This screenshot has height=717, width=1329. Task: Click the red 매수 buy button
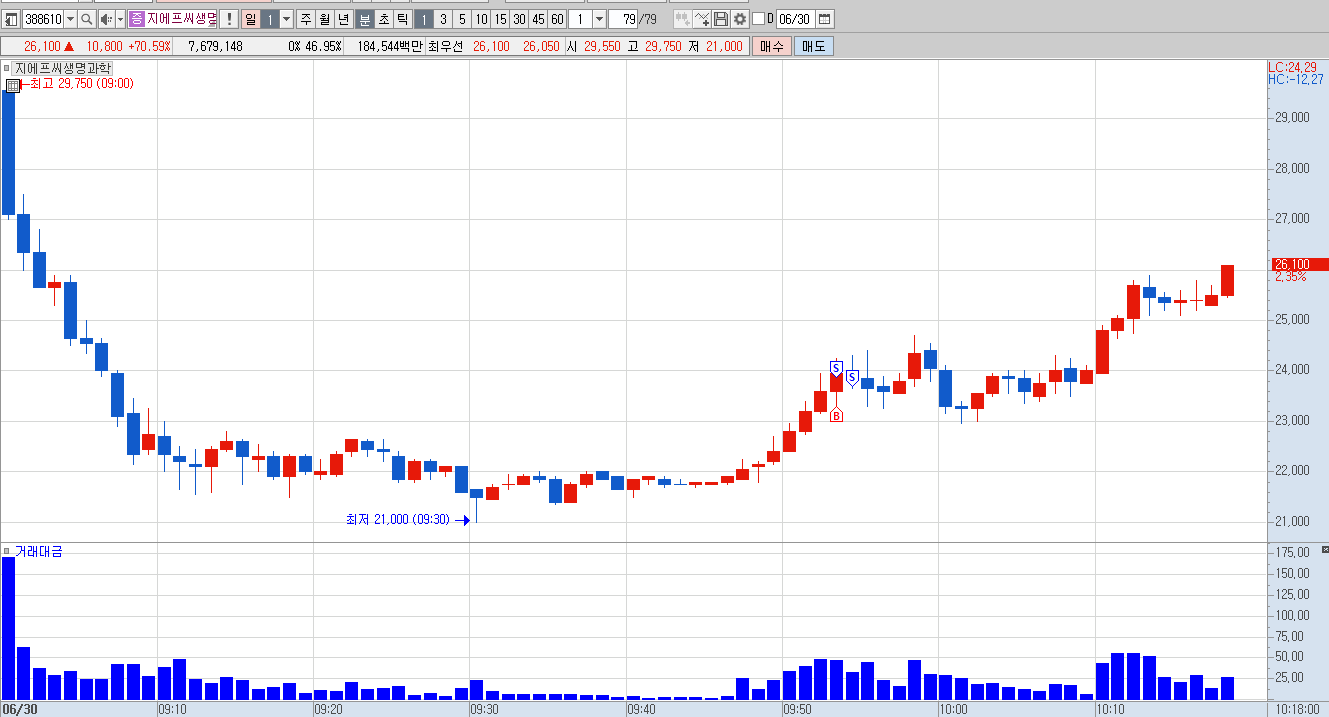772,46
